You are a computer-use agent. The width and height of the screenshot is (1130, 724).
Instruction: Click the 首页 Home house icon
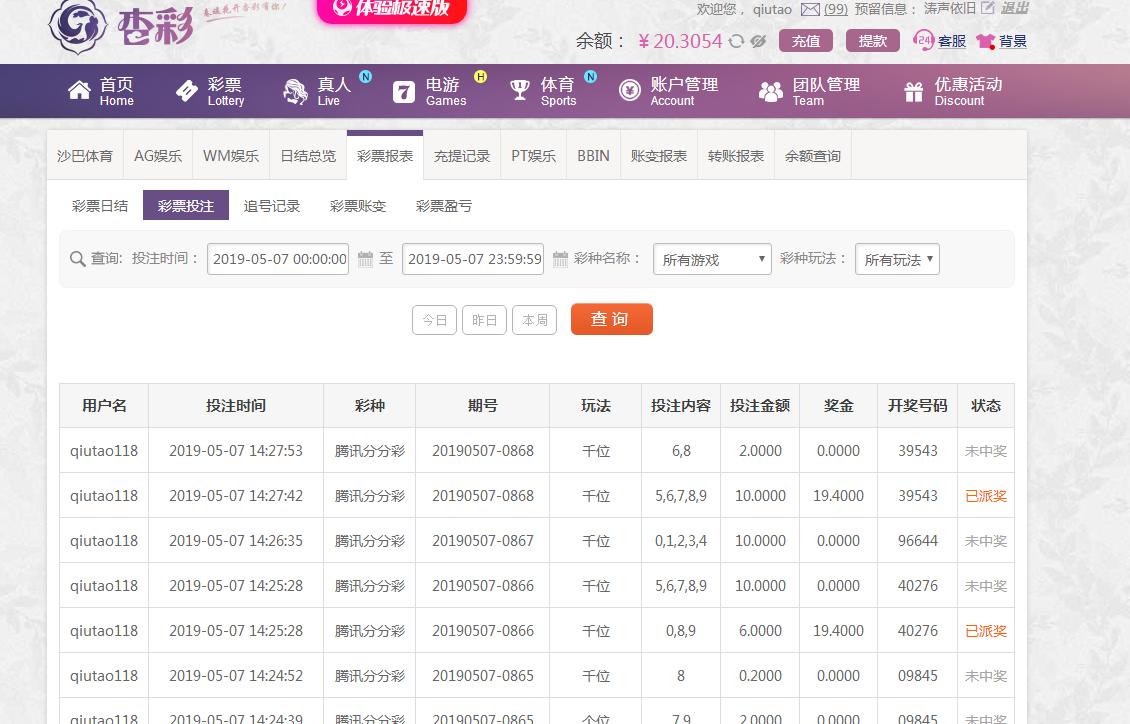click(79, 91)
